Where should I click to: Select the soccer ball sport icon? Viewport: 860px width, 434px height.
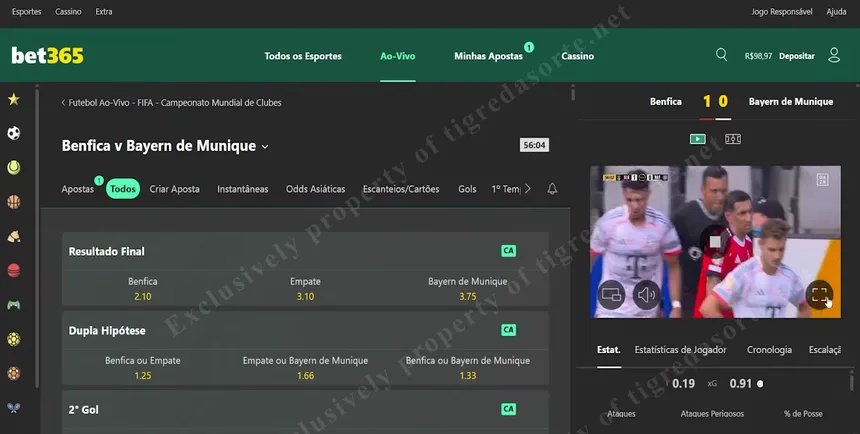(x=14, y=133)
